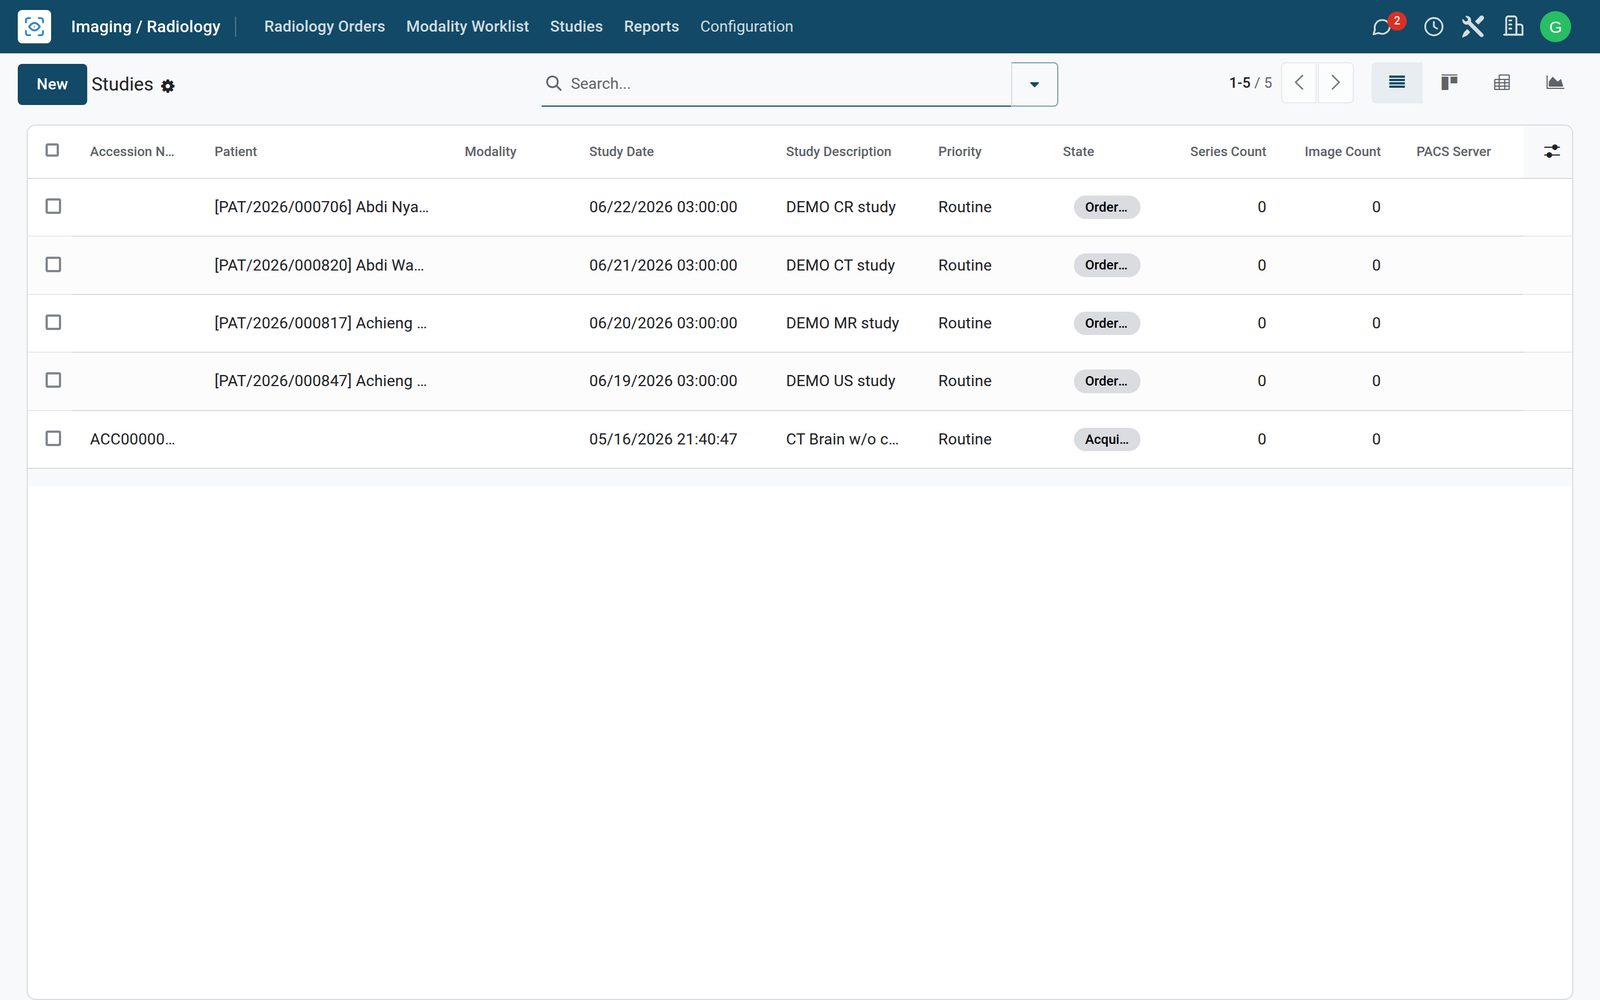
Task: Check the DEMO US study row checkbox
Action: 53,380
